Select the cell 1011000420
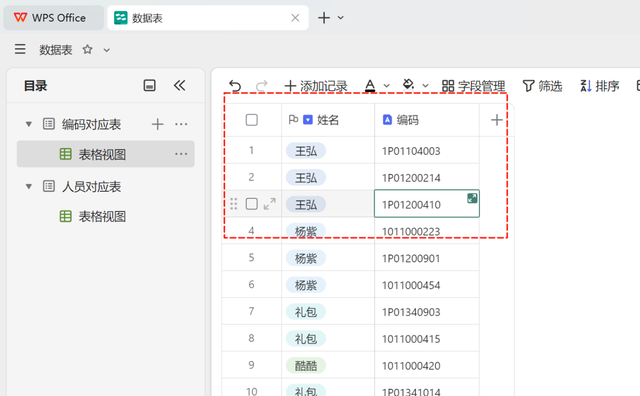 (427, 365)
